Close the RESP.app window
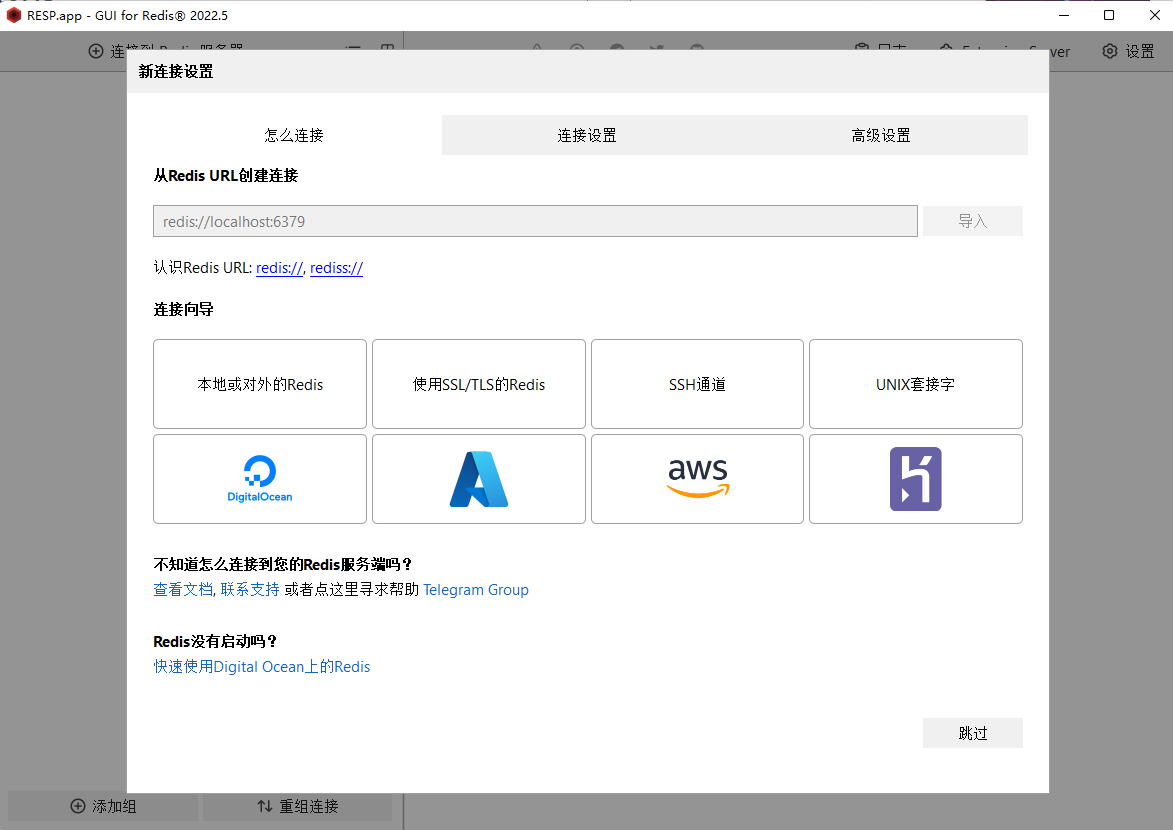1173x830 pixels. pos(1154,15)
